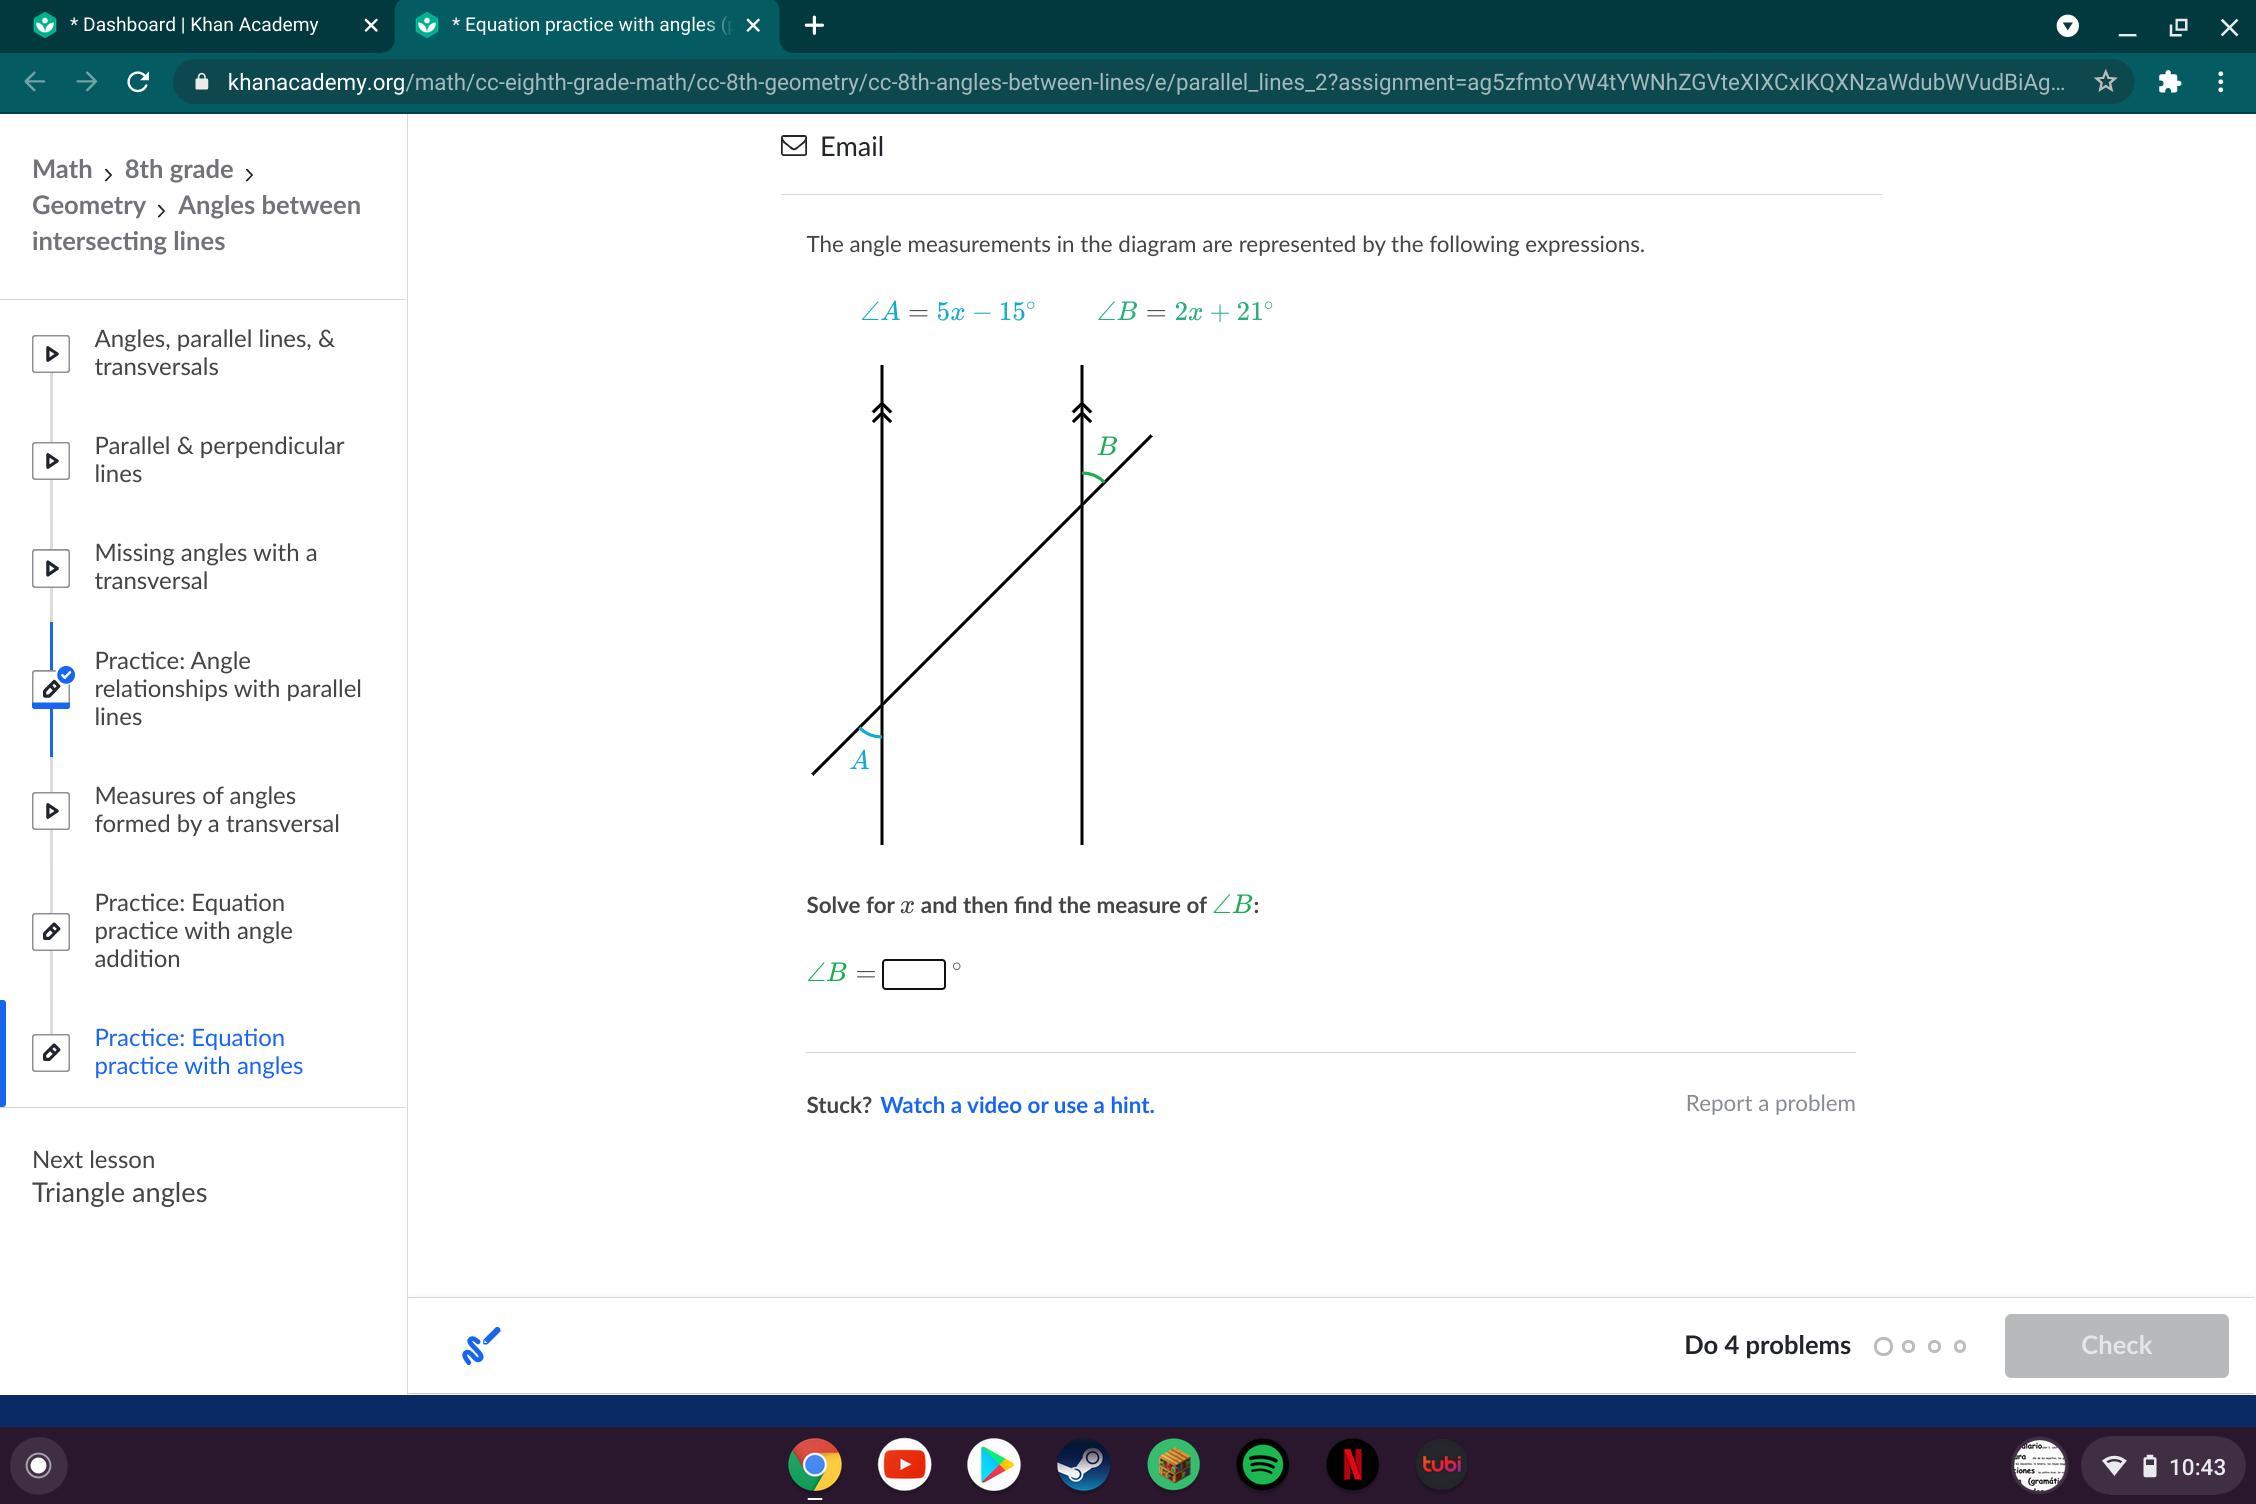Select the first problem progress circle
Image resolution: width=2256 pixels, height=1504 pixels.
(x=1883, y=1346)
